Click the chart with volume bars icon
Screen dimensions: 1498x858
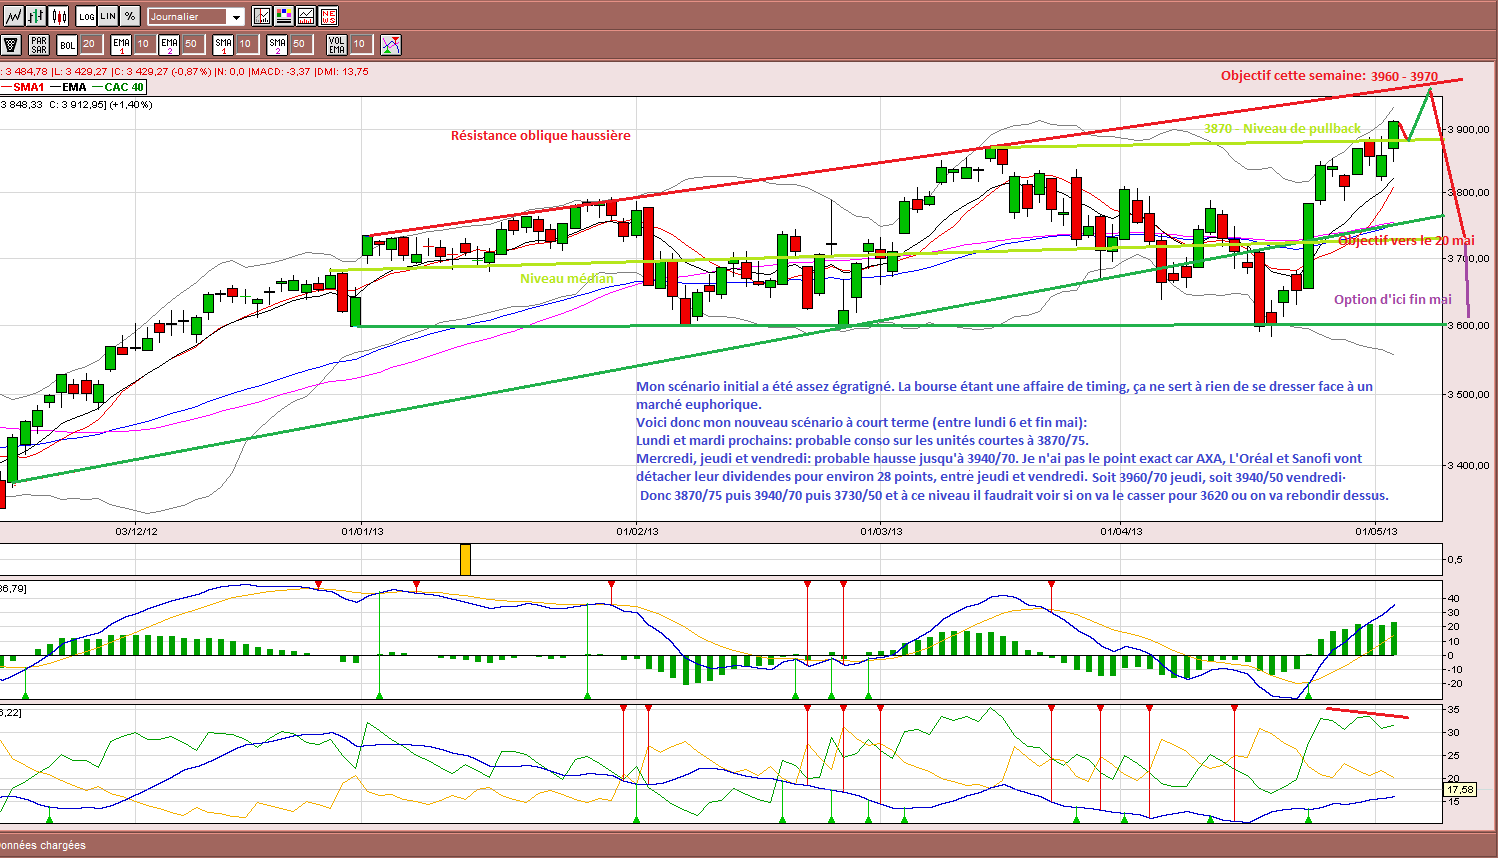coord(306,16)
